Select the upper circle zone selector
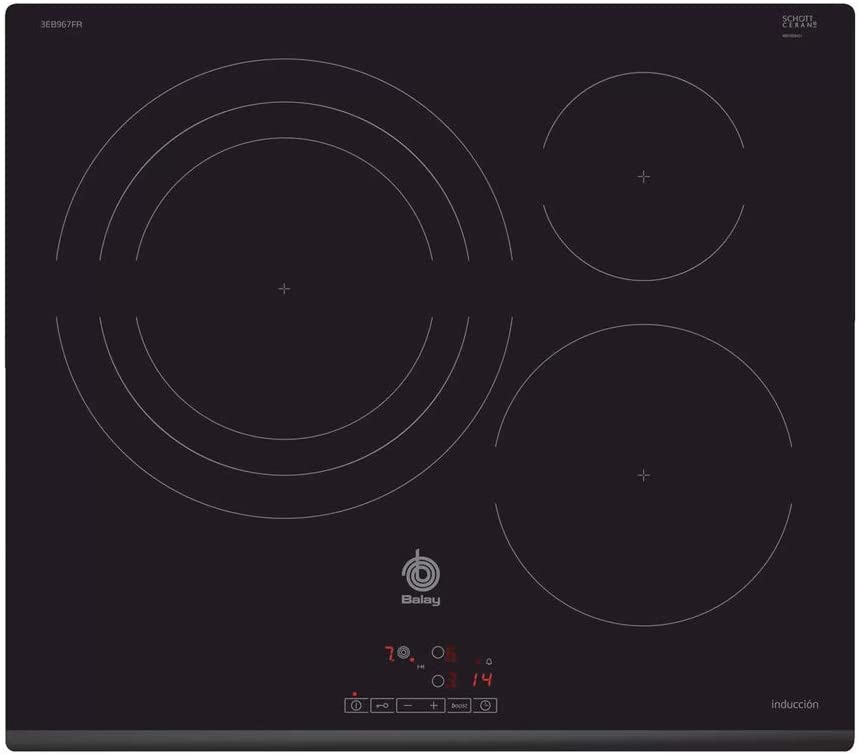The height and width of the screenshot is (756, 860). (x=438, y=652)
